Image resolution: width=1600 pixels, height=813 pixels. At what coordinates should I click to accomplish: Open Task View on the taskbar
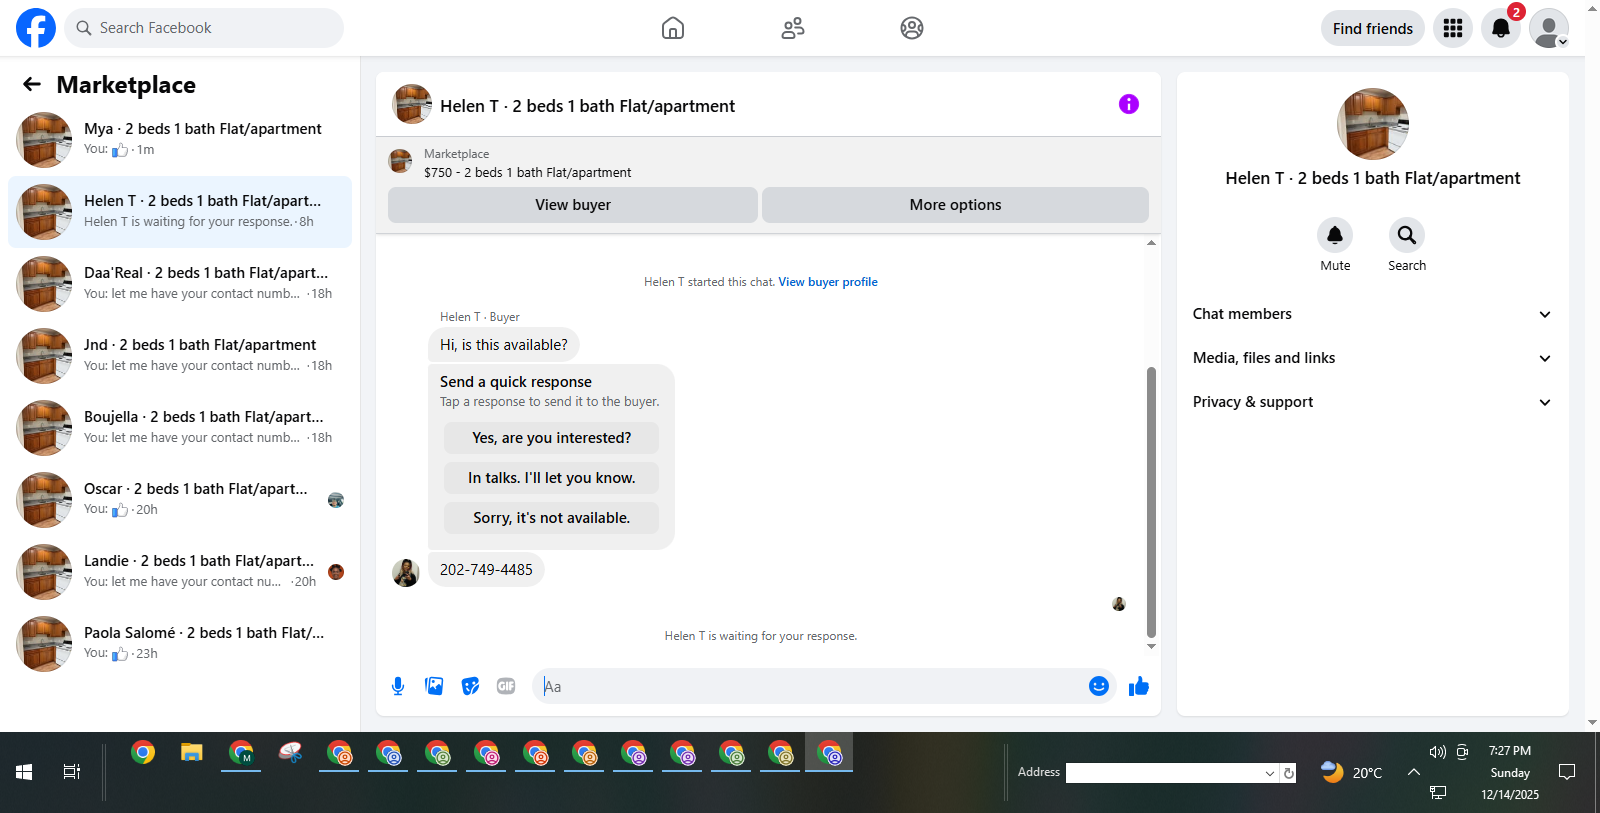coord(72,772)
